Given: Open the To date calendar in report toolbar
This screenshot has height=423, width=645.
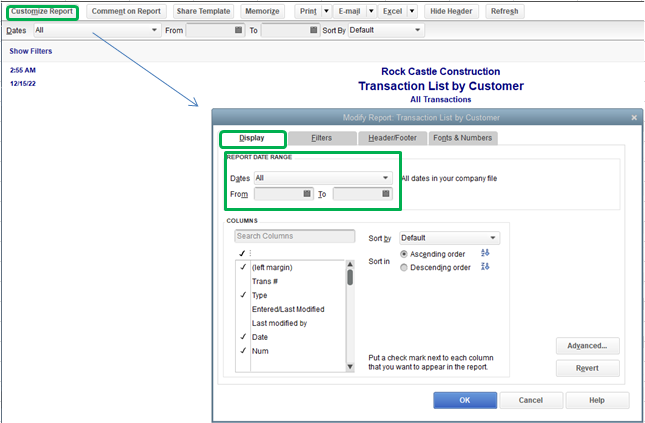Looking at the screenshot, I should pos(313,30).
